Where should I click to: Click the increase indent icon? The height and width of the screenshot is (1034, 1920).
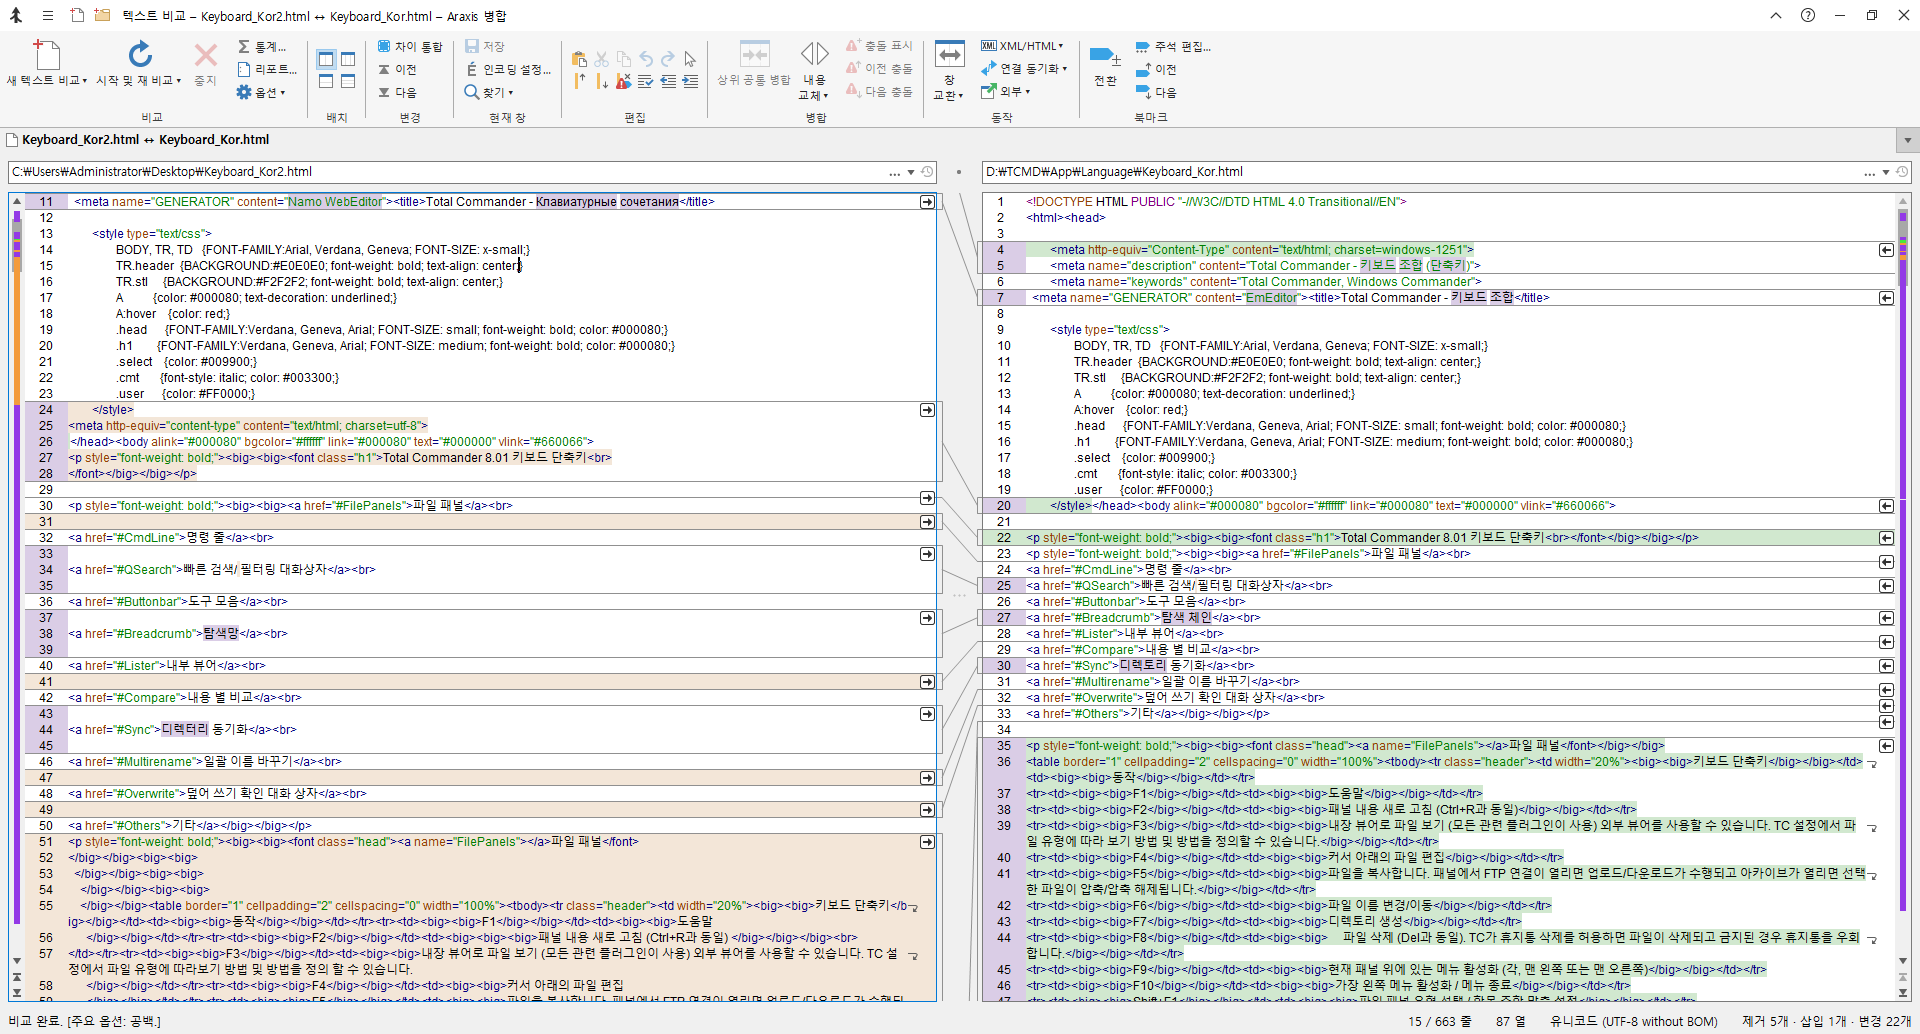pos(690,81)
